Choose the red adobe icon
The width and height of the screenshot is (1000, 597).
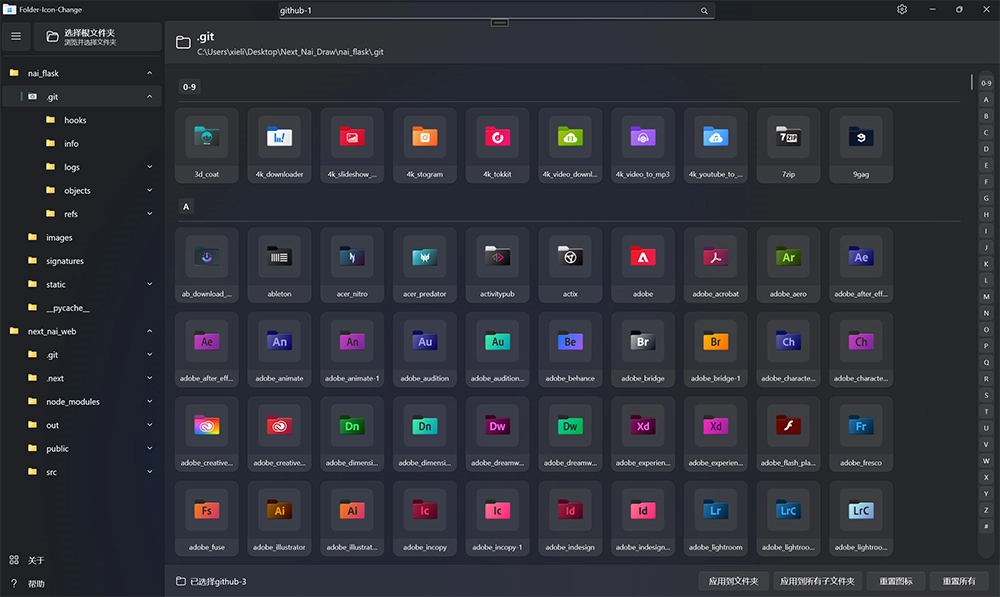pos(643,265)
